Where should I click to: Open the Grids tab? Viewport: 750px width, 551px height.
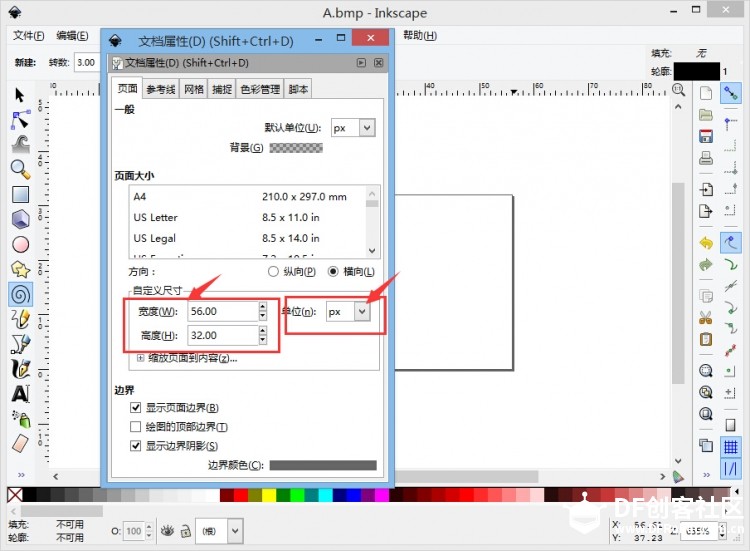pyautogui.click(x=194, y=89)
